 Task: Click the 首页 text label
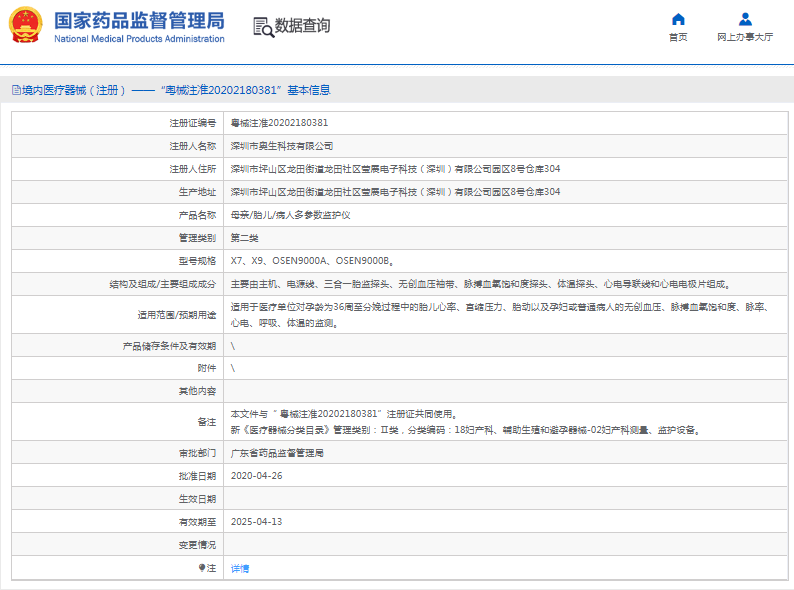tap(678, 37)
